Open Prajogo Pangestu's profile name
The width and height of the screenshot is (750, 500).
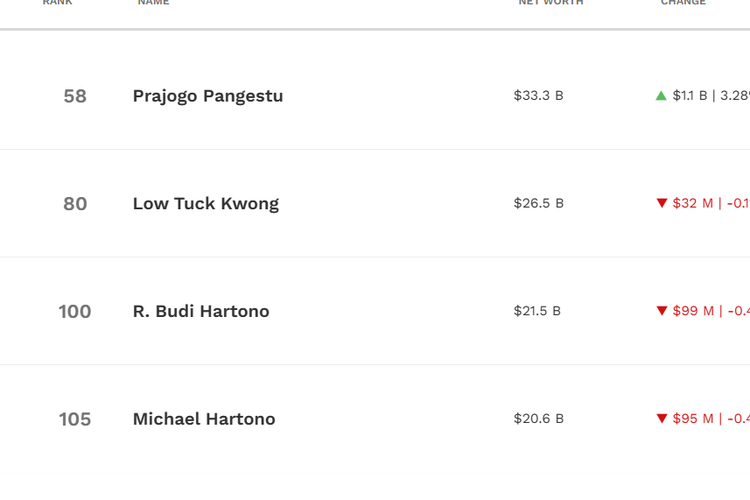(208, 96)
